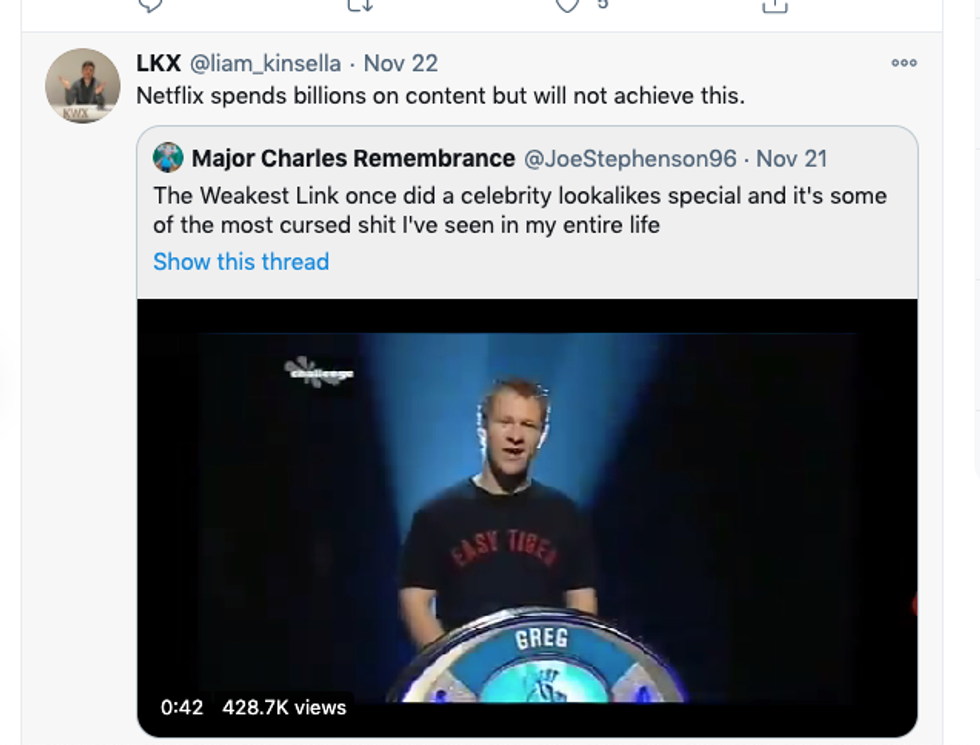This screenshot has height=745, width=980.
Task: Click the quoted tweet text about Weakest Link
Action: coord(519,210)
